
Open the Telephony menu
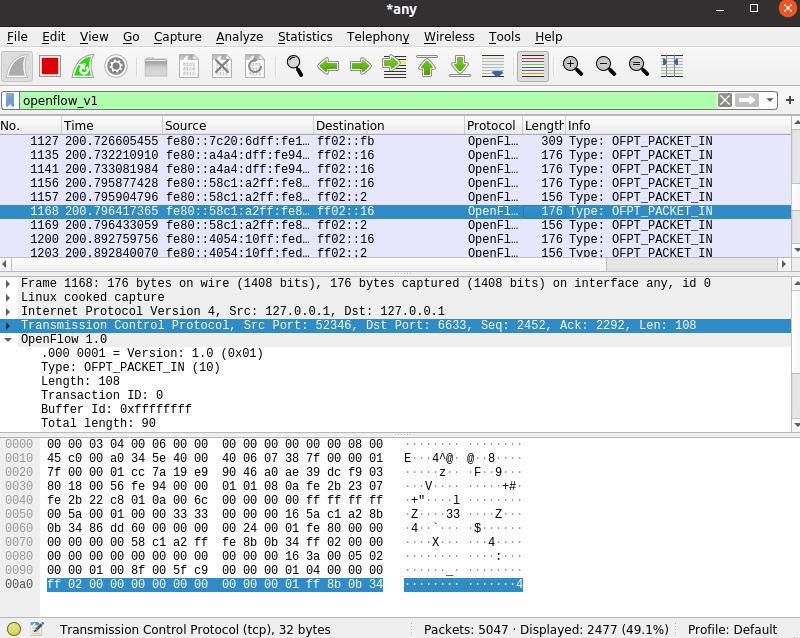378,37
